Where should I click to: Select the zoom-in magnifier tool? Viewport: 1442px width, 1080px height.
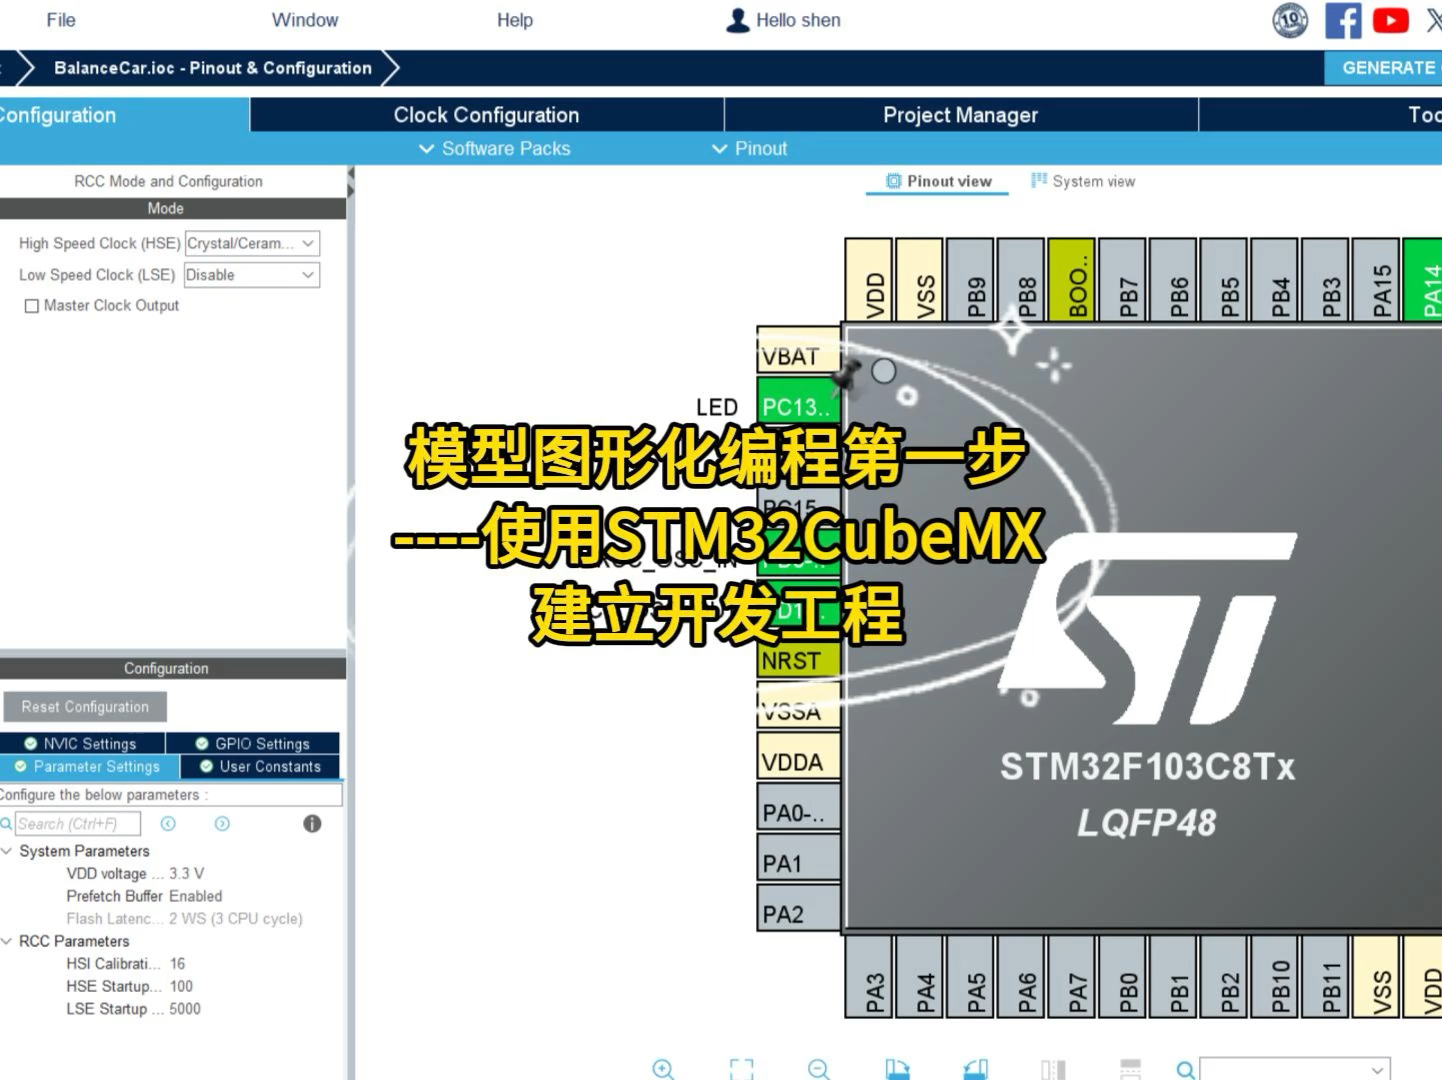(x=663, y=1068)
